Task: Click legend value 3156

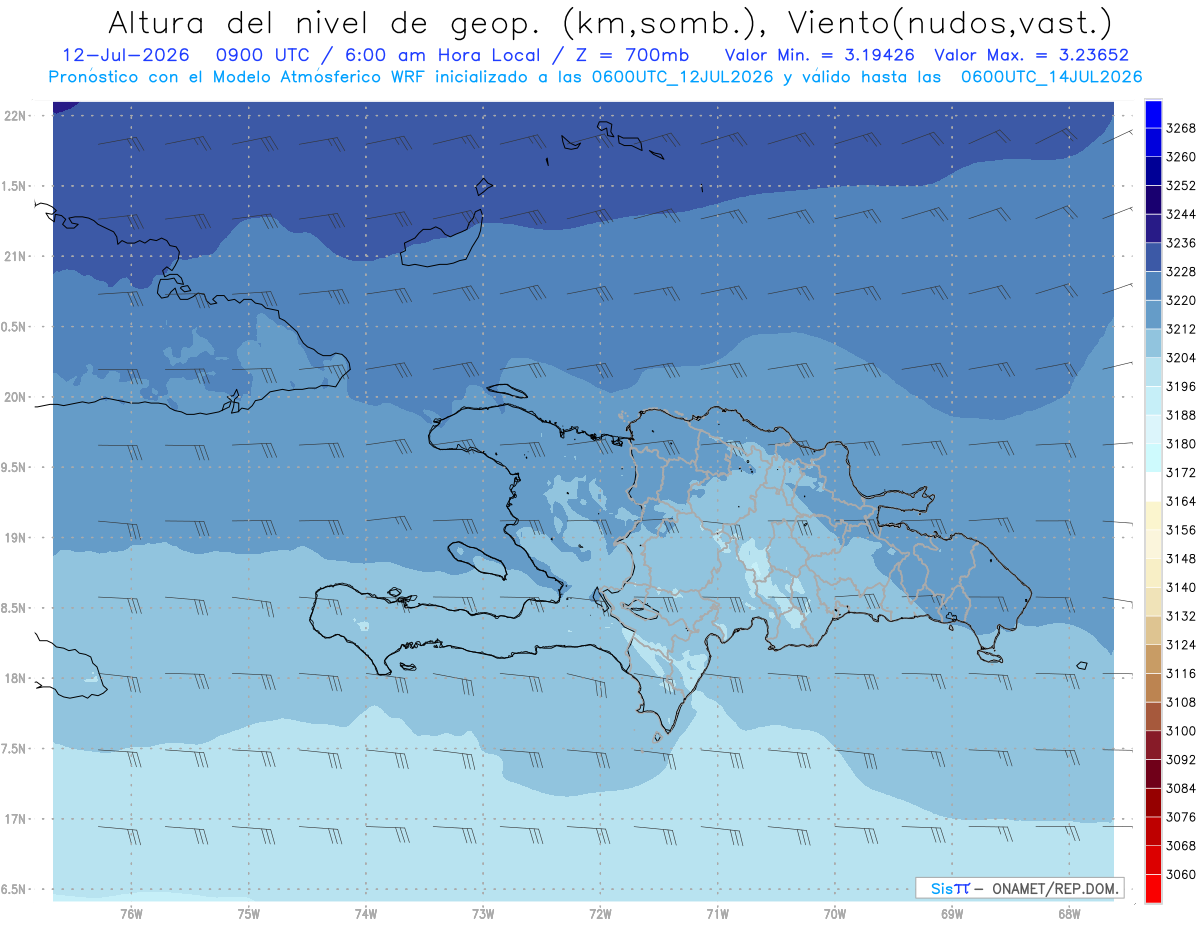Action: [x=1181, y=530]
